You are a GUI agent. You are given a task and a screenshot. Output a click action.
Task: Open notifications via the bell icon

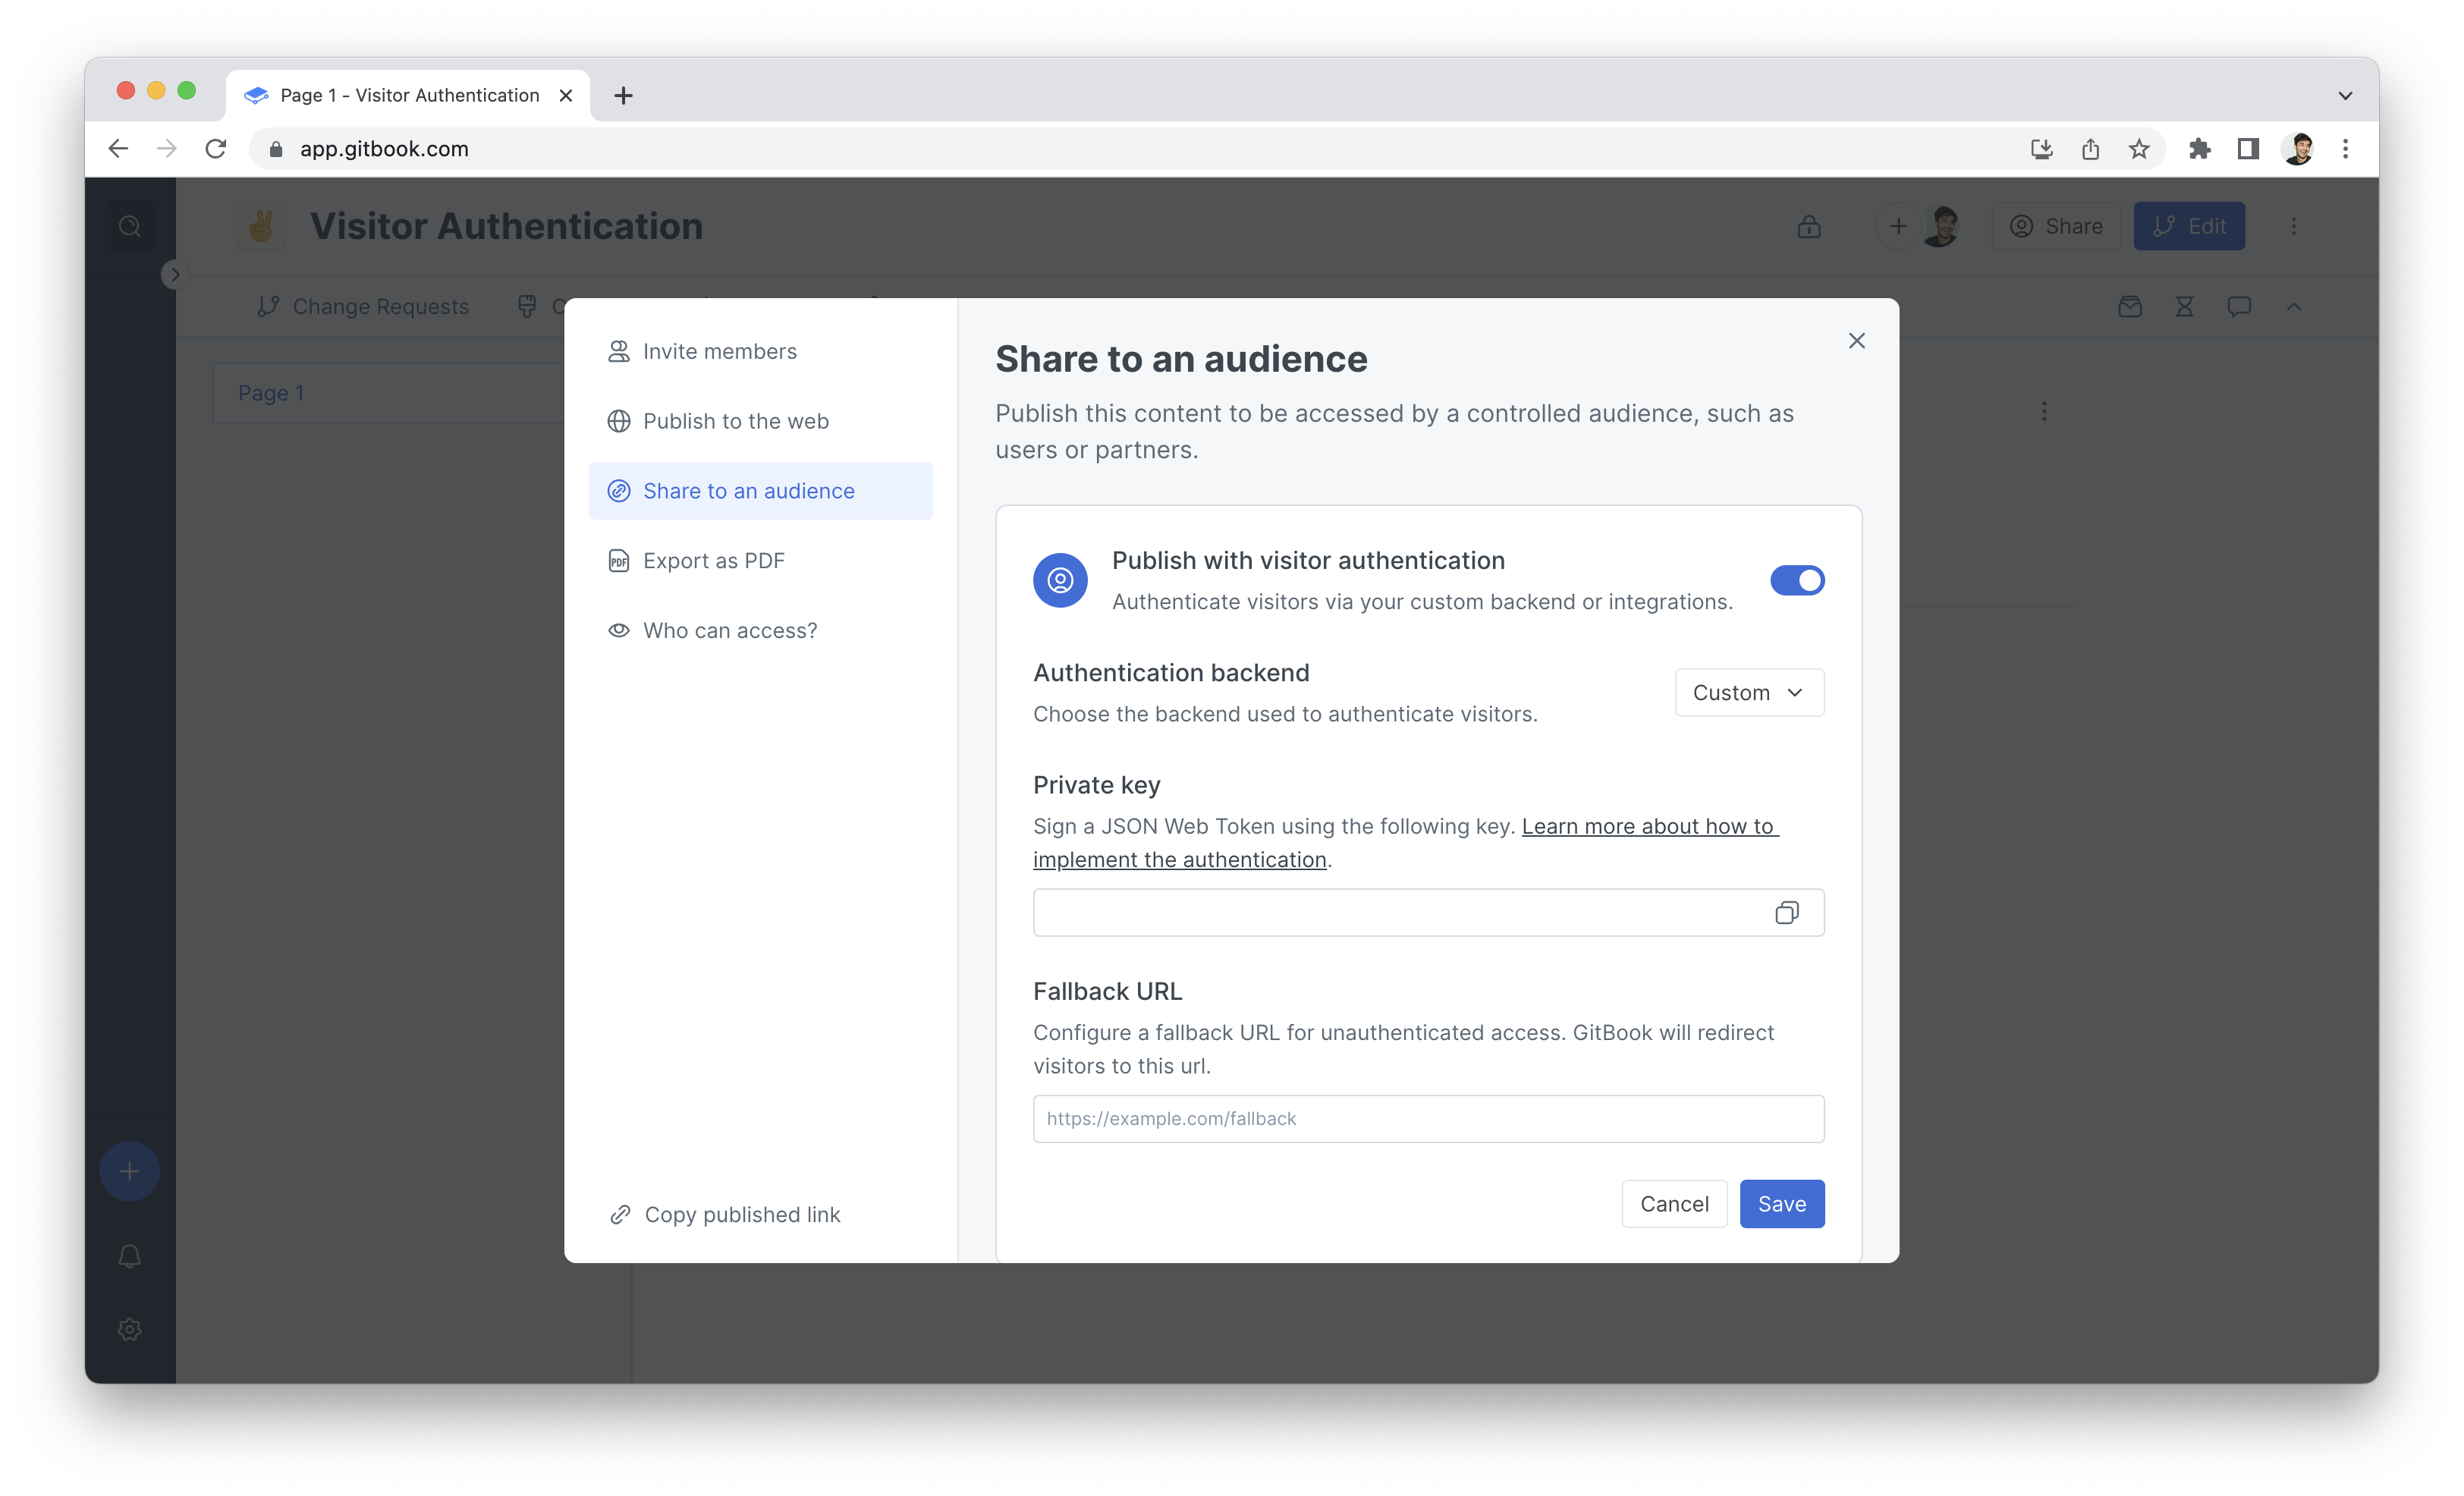pos(129,1256)
